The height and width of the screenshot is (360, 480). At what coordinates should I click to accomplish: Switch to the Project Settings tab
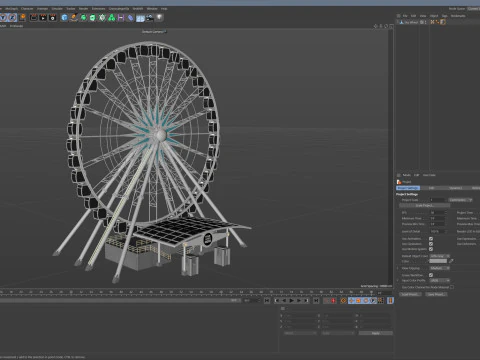pyautogui.click(x=408, y=188)
